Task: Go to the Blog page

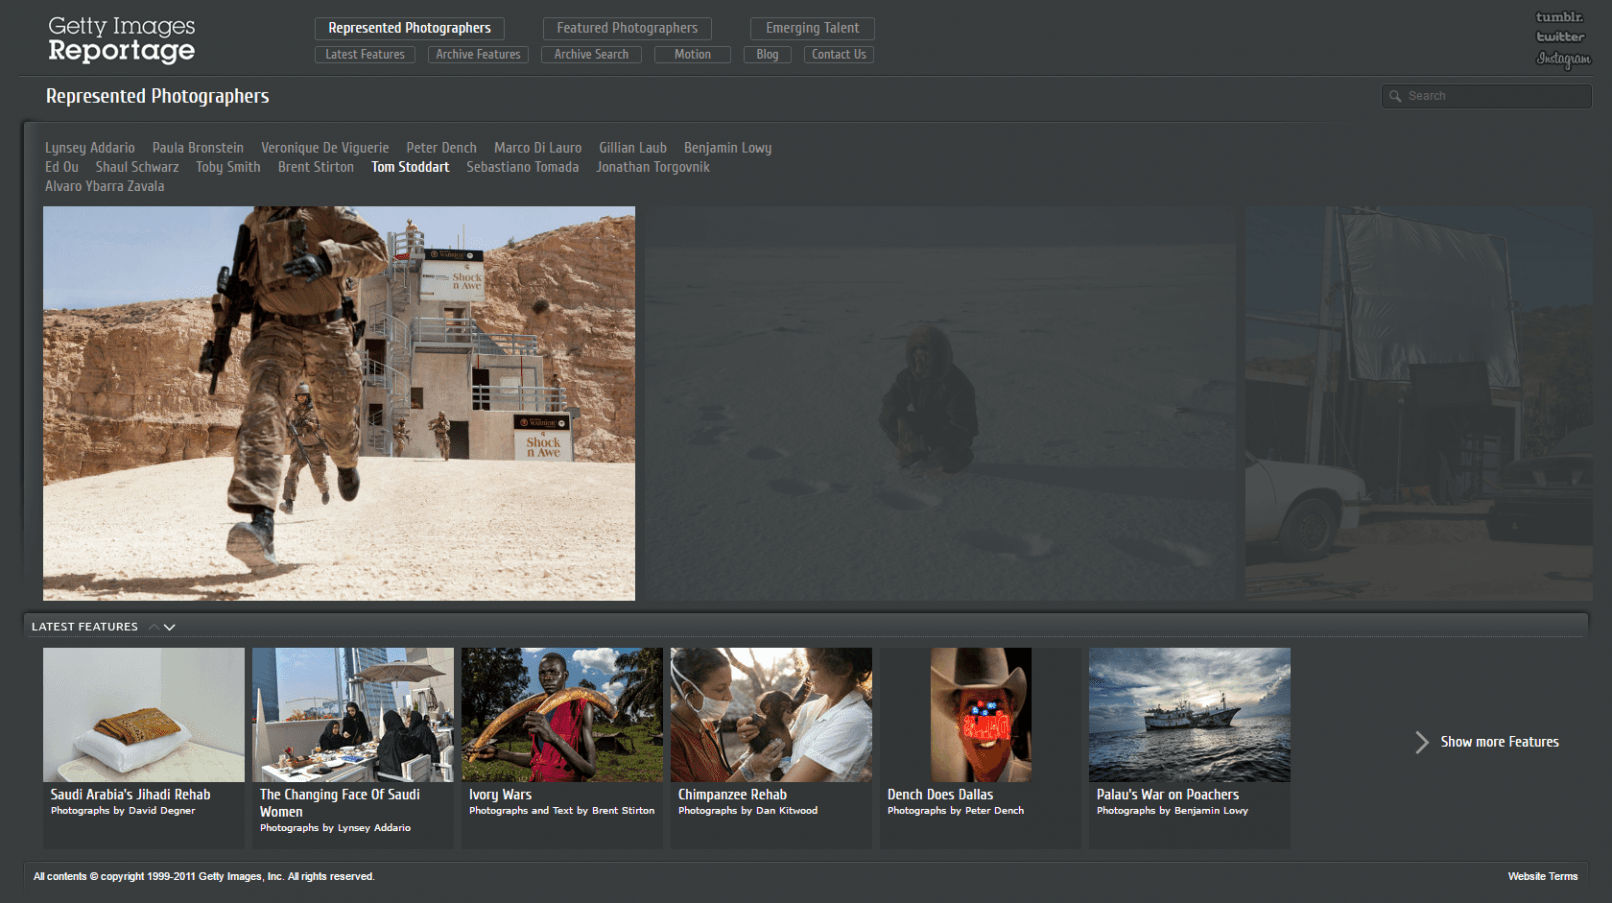Action: pyautogui.click(x=767, y=54)
